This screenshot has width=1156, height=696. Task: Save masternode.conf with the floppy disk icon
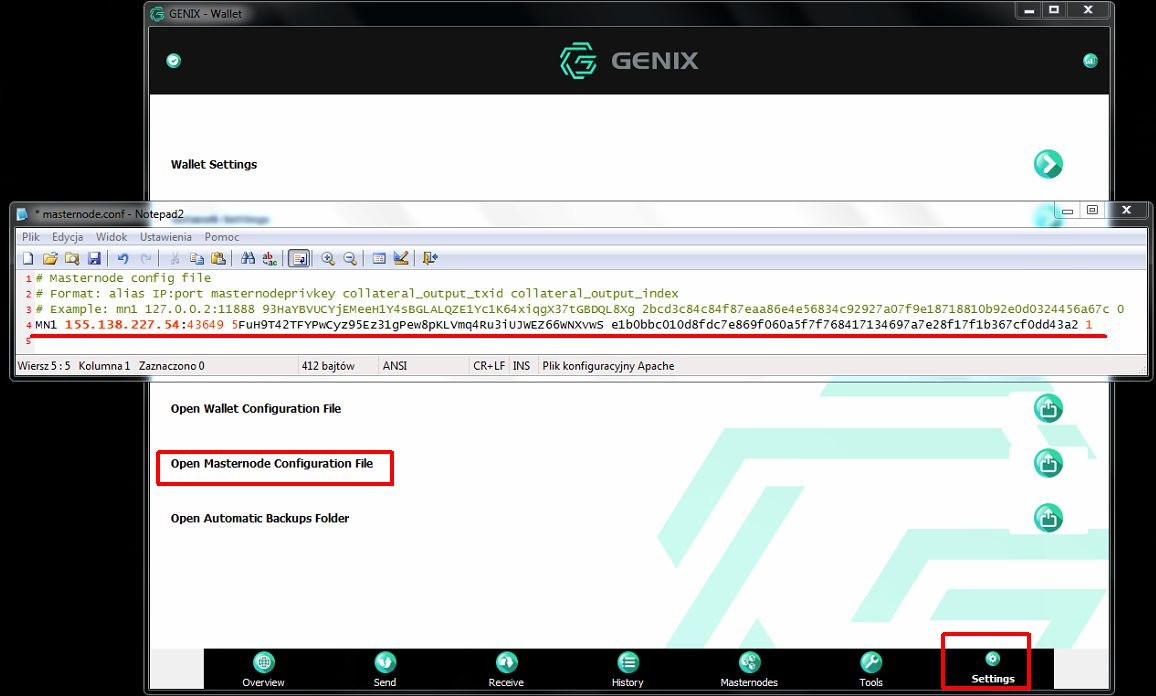click(x=94, y=258)
